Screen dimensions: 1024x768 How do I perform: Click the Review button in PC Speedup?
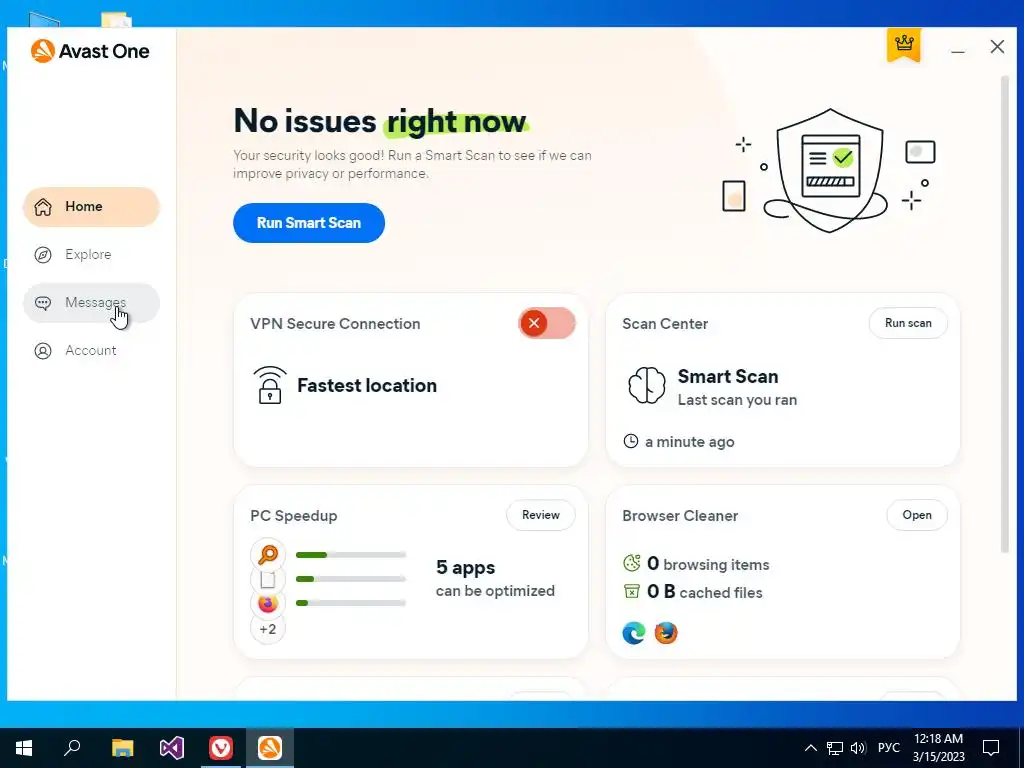pos(541,515)
